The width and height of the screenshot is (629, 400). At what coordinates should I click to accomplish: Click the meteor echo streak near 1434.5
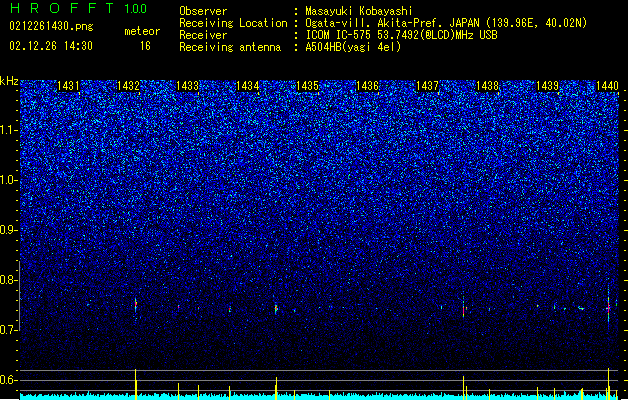[276, 308]
